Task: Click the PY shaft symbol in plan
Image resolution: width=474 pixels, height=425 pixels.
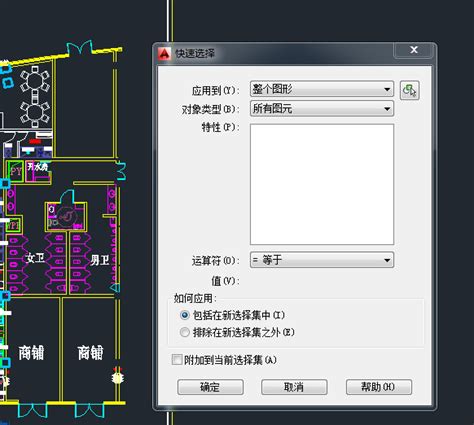Action: [15, 171]
